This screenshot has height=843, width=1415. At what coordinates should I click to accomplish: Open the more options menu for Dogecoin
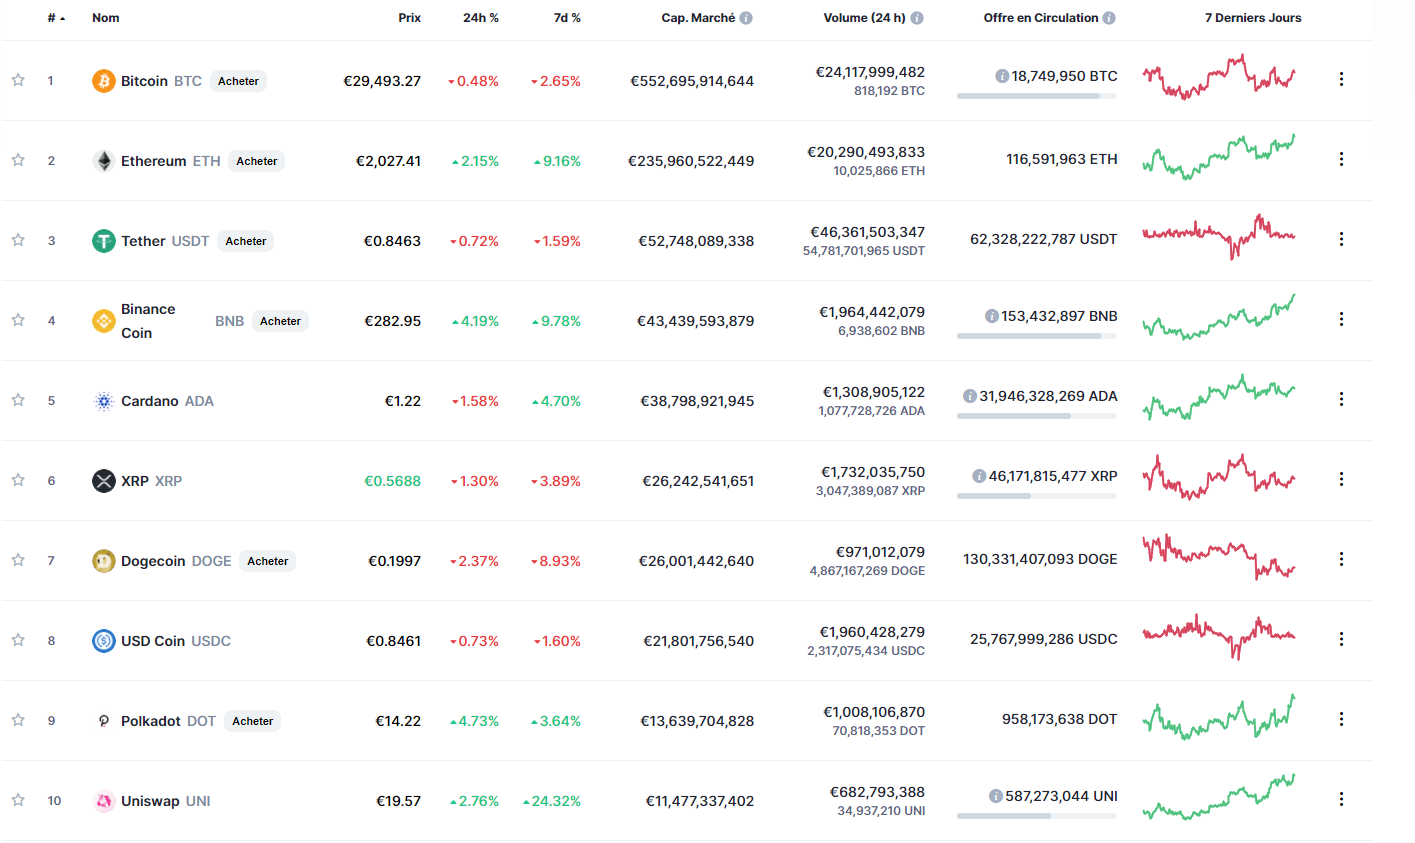[x=1341, y=559]
